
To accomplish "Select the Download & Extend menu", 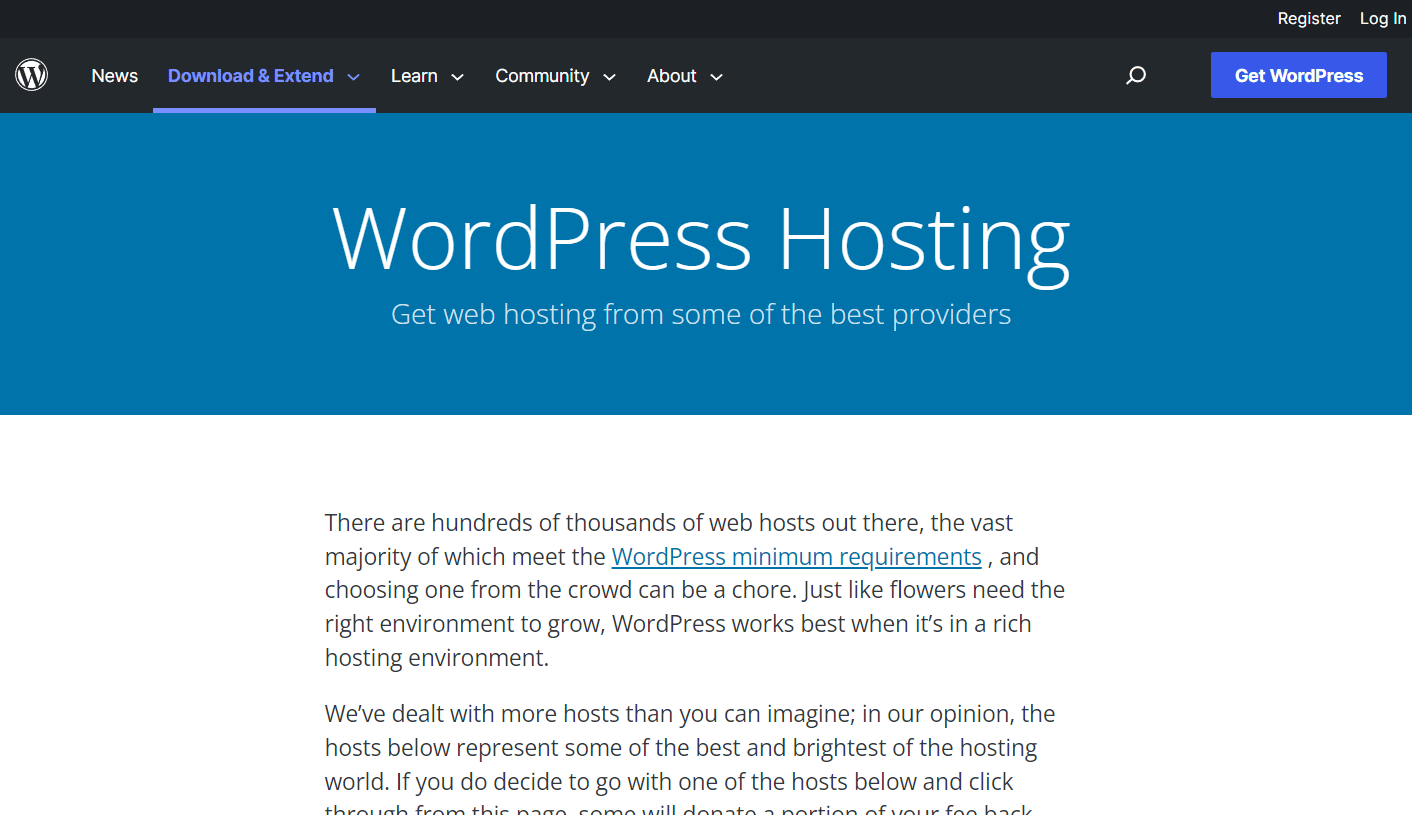I will pyautogui.click(x=251, y=76).
